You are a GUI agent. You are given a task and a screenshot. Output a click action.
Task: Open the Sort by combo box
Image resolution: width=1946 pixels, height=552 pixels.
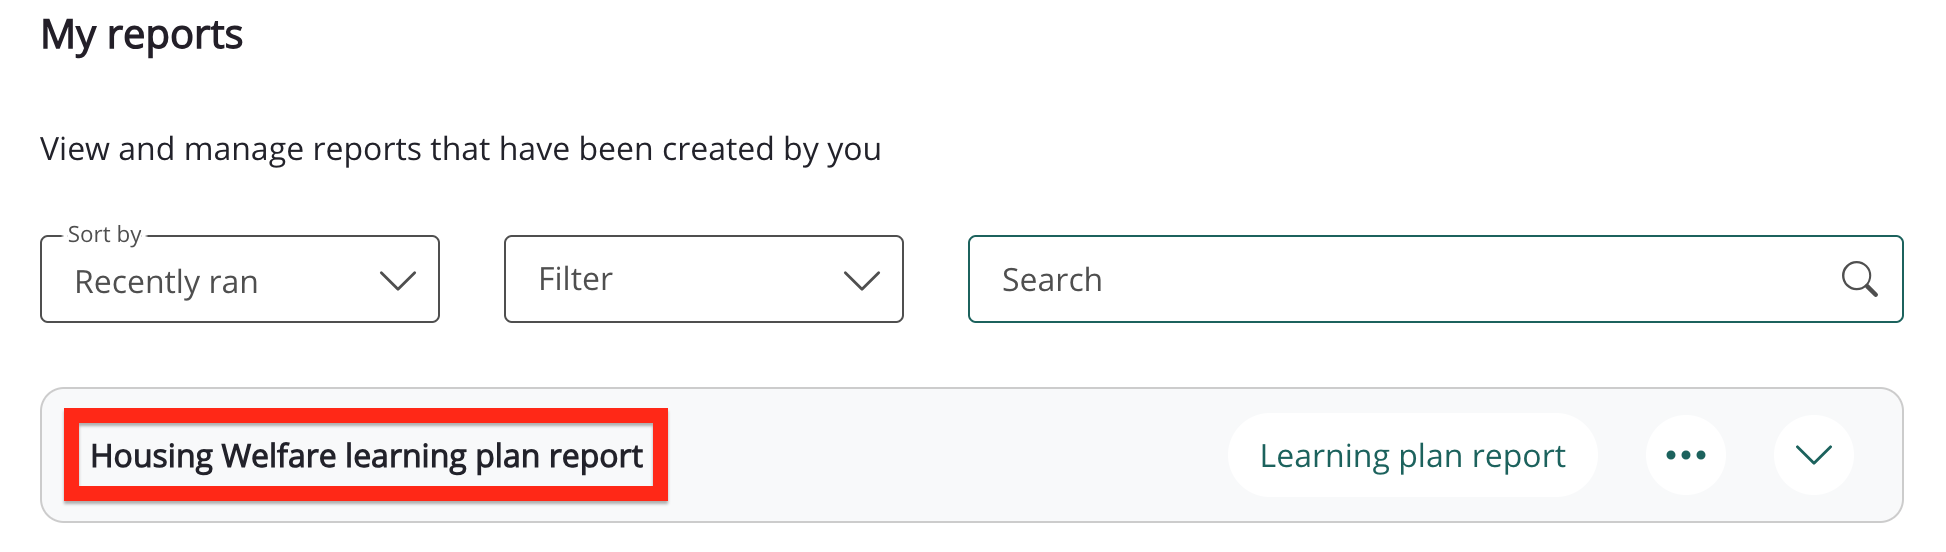tap(240, 280)
